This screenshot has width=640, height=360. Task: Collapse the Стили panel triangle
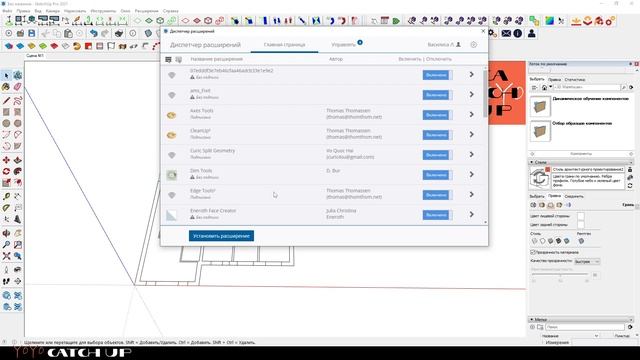531,162
